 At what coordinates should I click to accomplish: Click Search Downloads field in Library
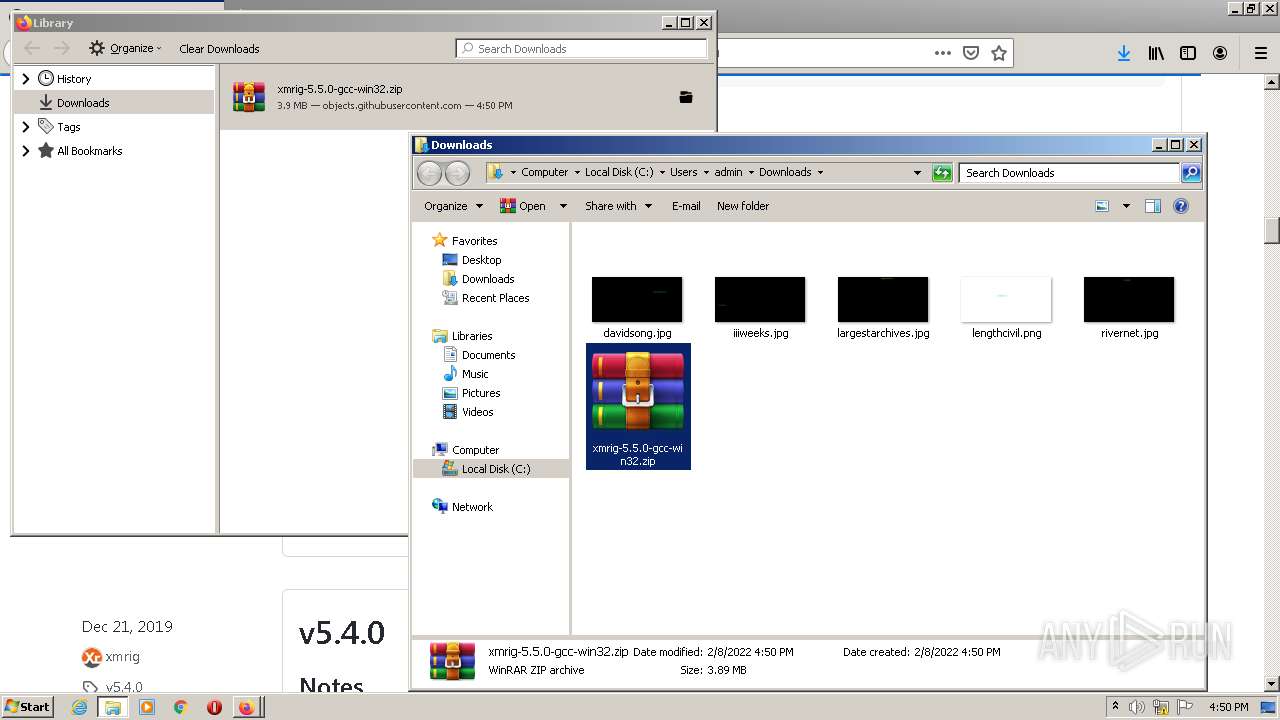point(581,48)
